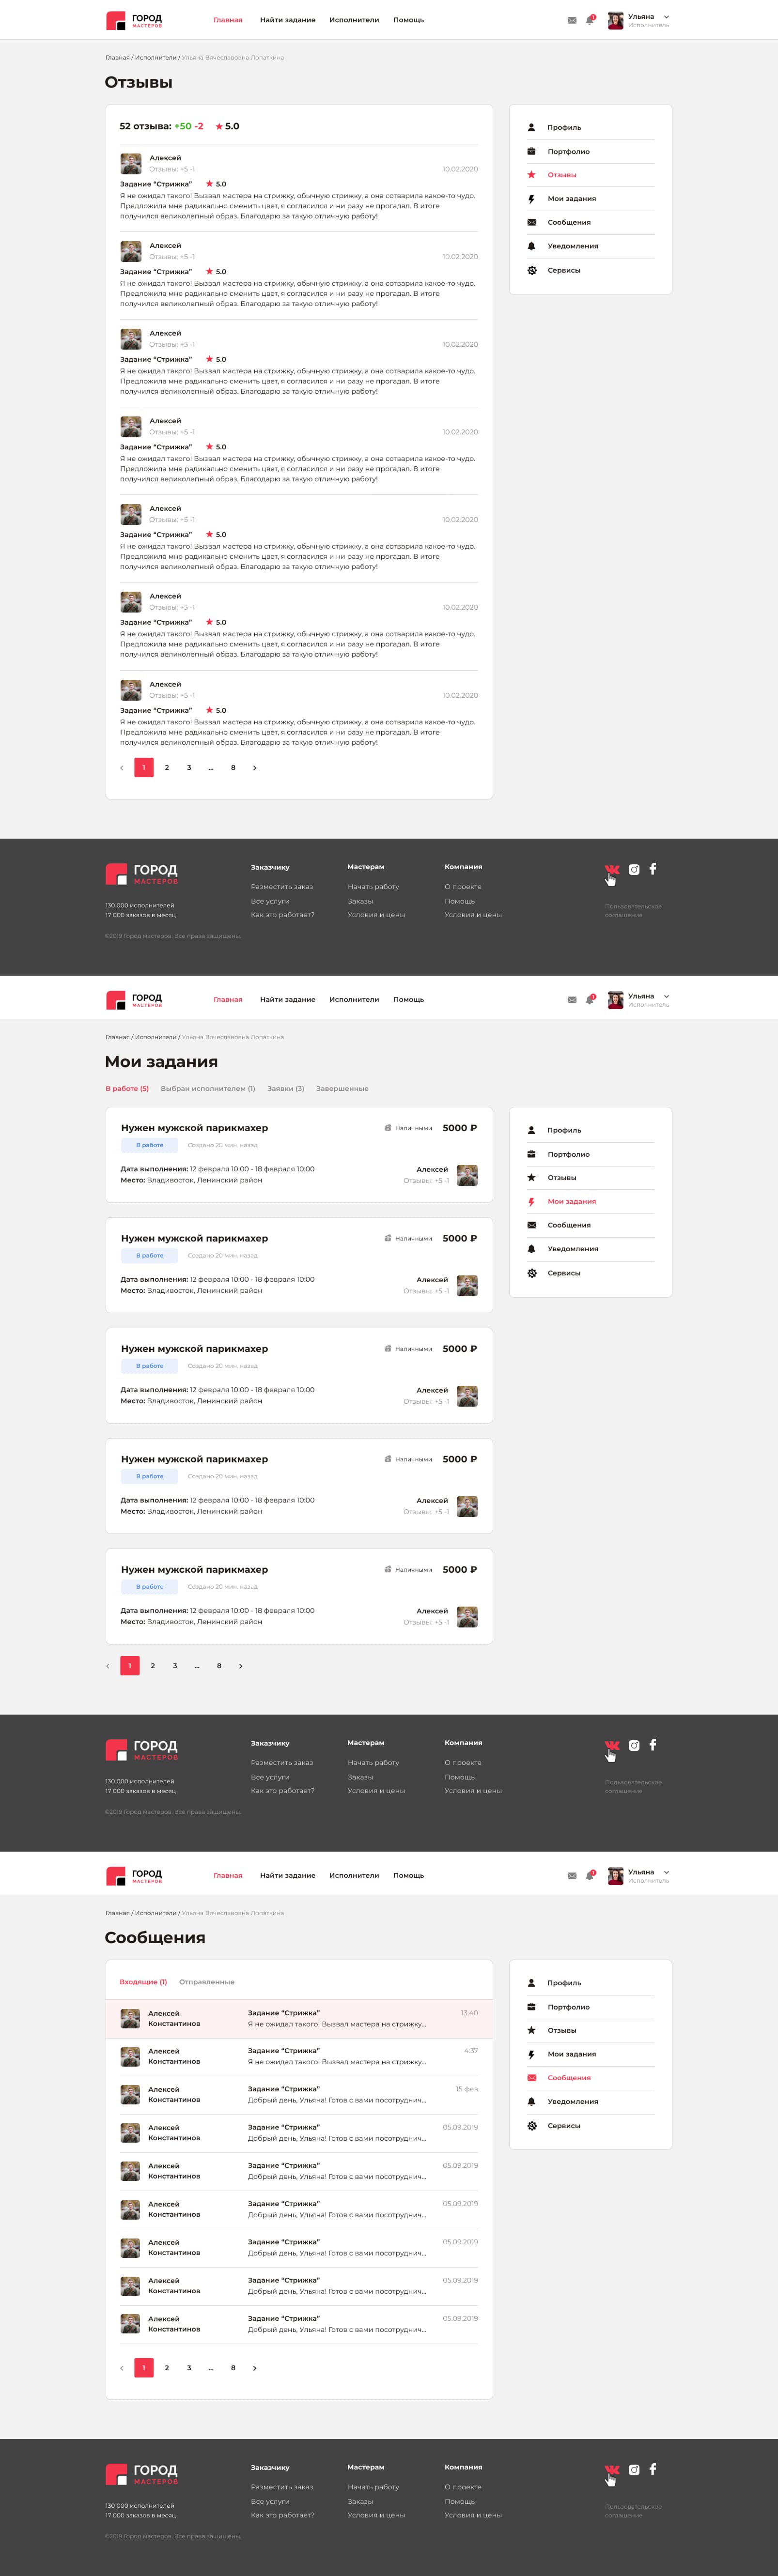Click Как это работает? in Мои задания footer
Screen dimensions: 778x2576
point(282,1791)
